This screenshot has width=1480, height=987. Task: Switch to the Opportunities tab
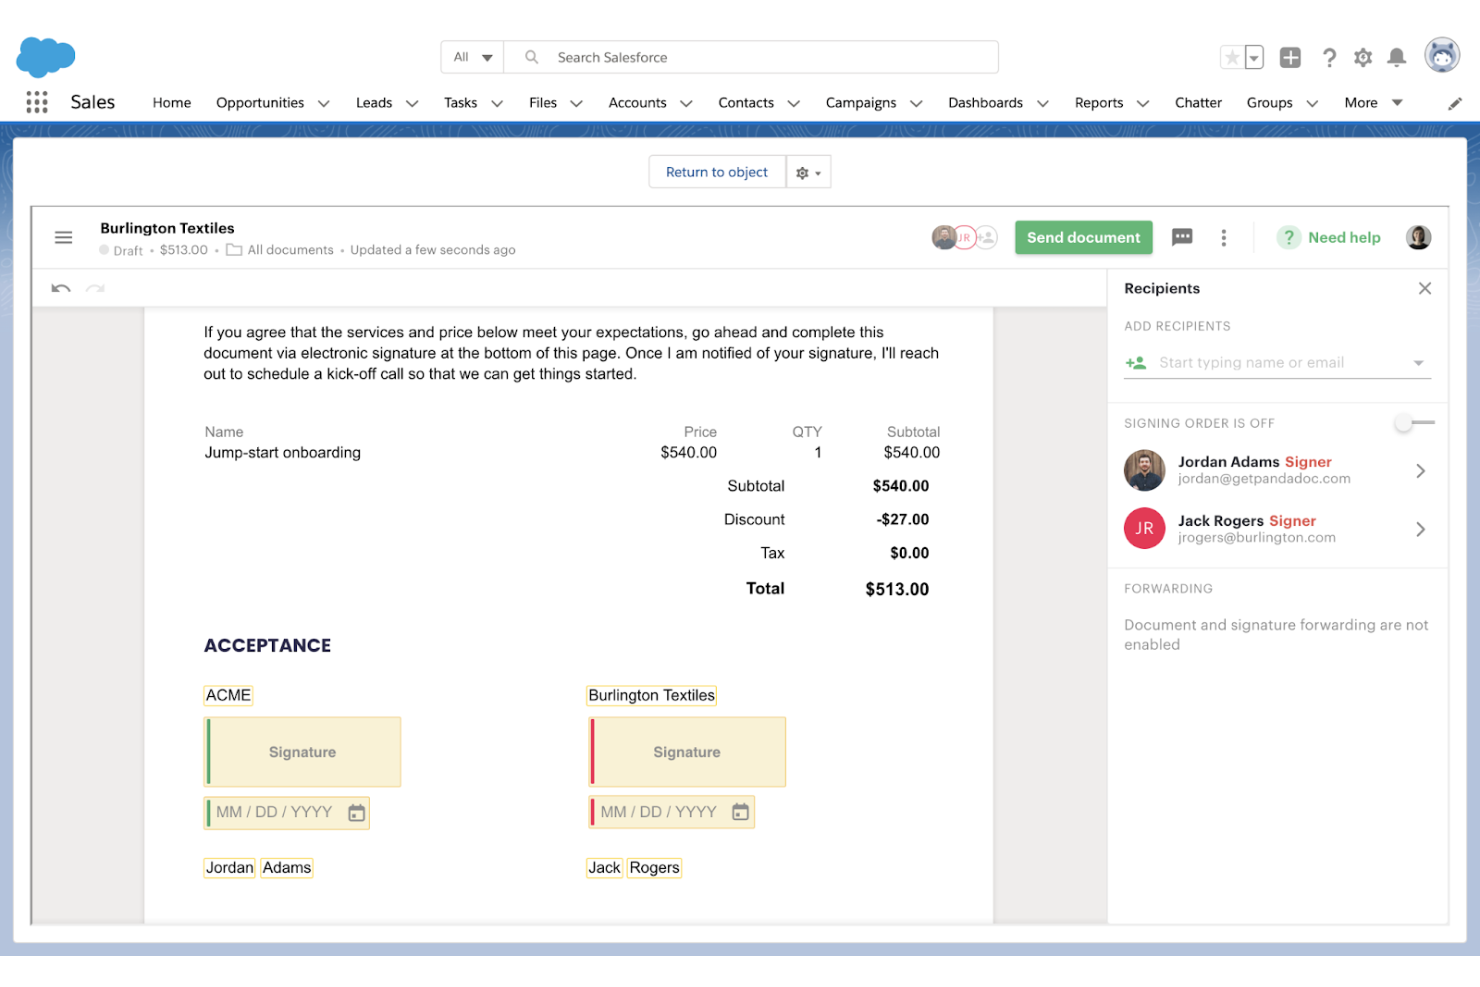tap(261, 102)
